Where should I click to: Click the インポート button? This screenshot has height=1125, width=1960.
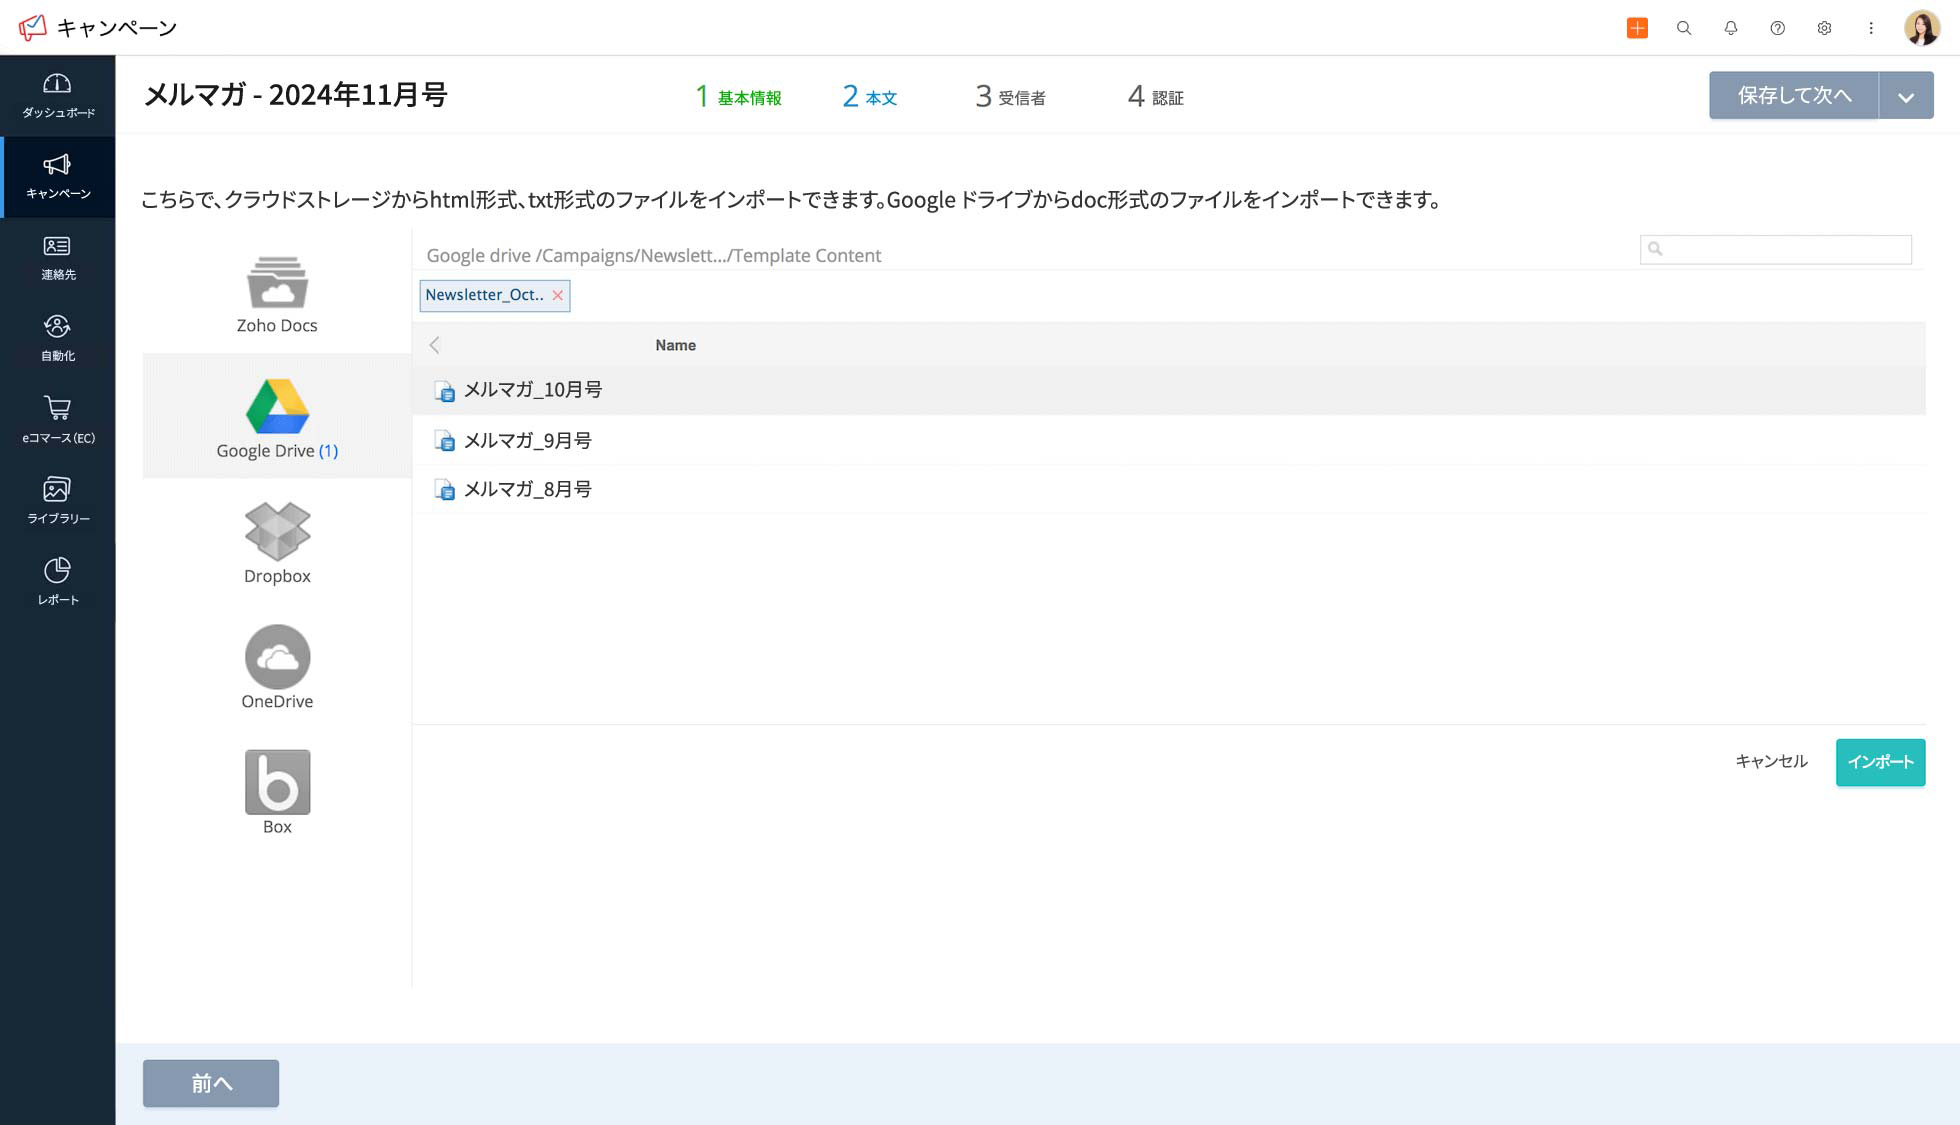1879,762
